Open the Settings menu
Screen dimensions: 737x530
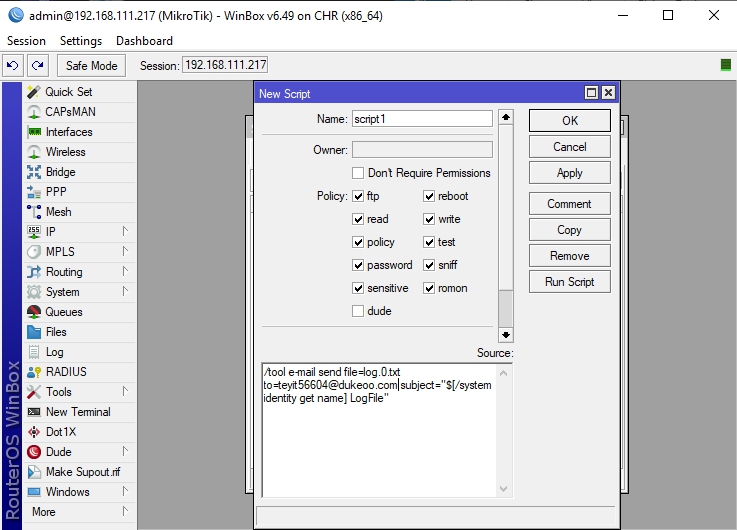coord(81,41)
